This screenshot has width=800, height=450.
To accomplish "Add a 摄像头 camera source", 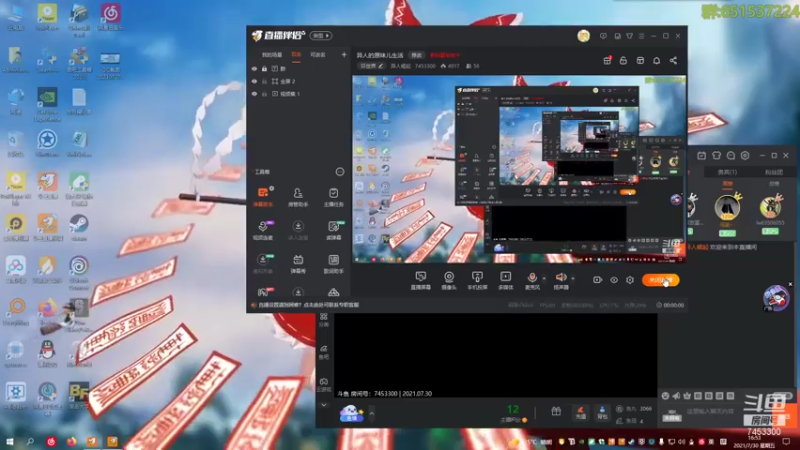I will tap(448, 280).
